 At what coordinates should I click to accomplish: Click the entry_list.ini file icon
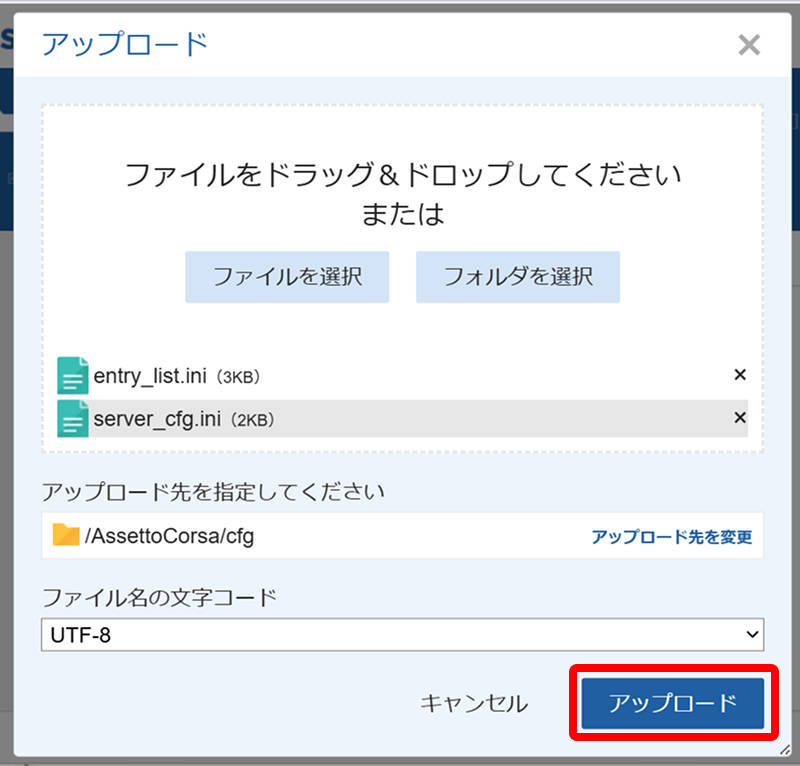[73, 376]
